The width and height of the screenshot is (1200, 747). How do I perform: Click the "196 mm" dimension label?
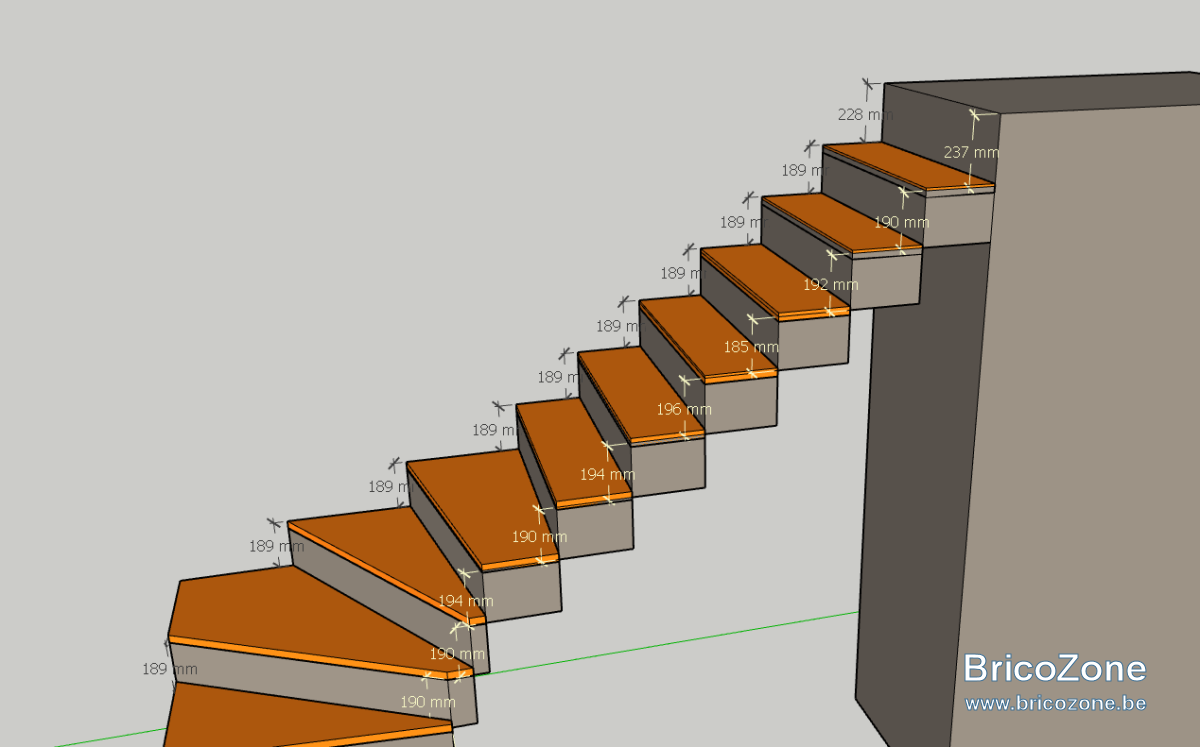(x=684, y=409)
